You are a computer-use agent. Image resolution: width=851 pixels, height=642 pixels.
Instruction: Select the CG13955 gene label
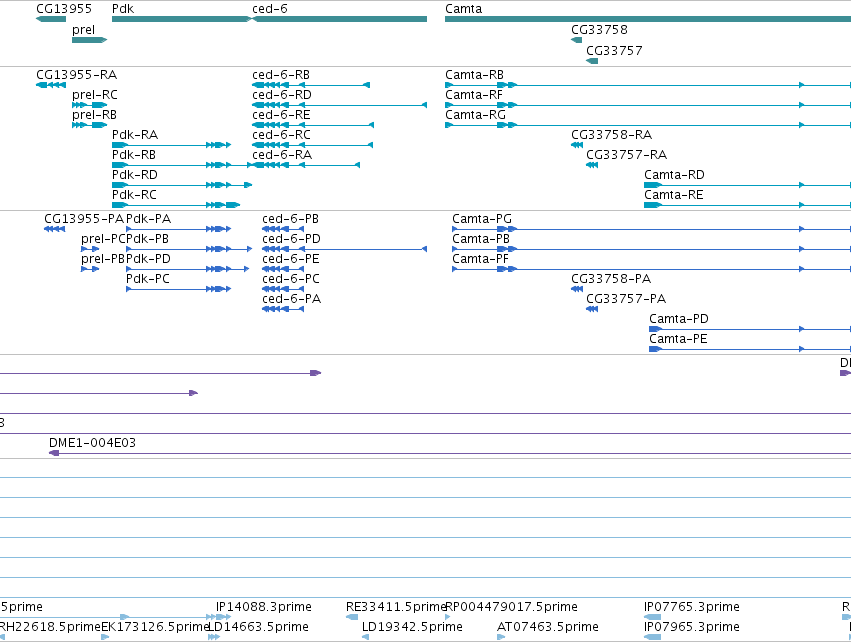coord(63,9)
